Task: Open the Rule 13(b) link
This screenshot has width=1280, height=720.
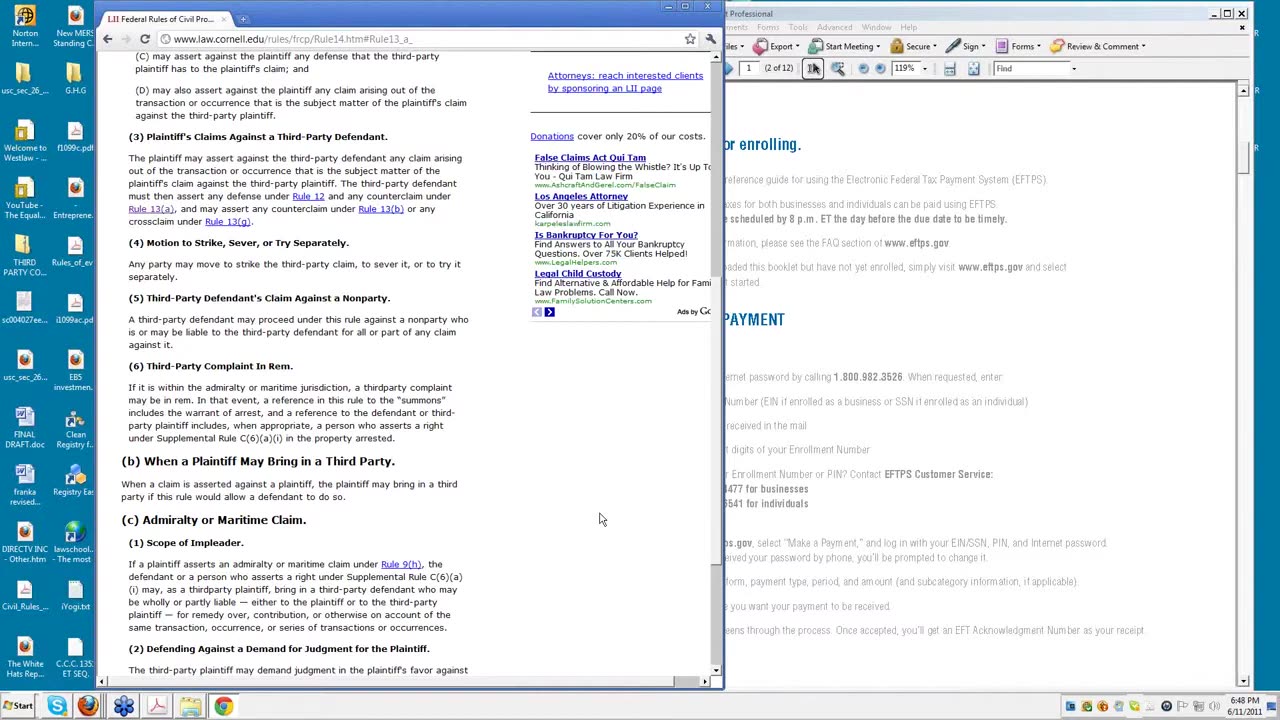Action: [x=381, y=209]
